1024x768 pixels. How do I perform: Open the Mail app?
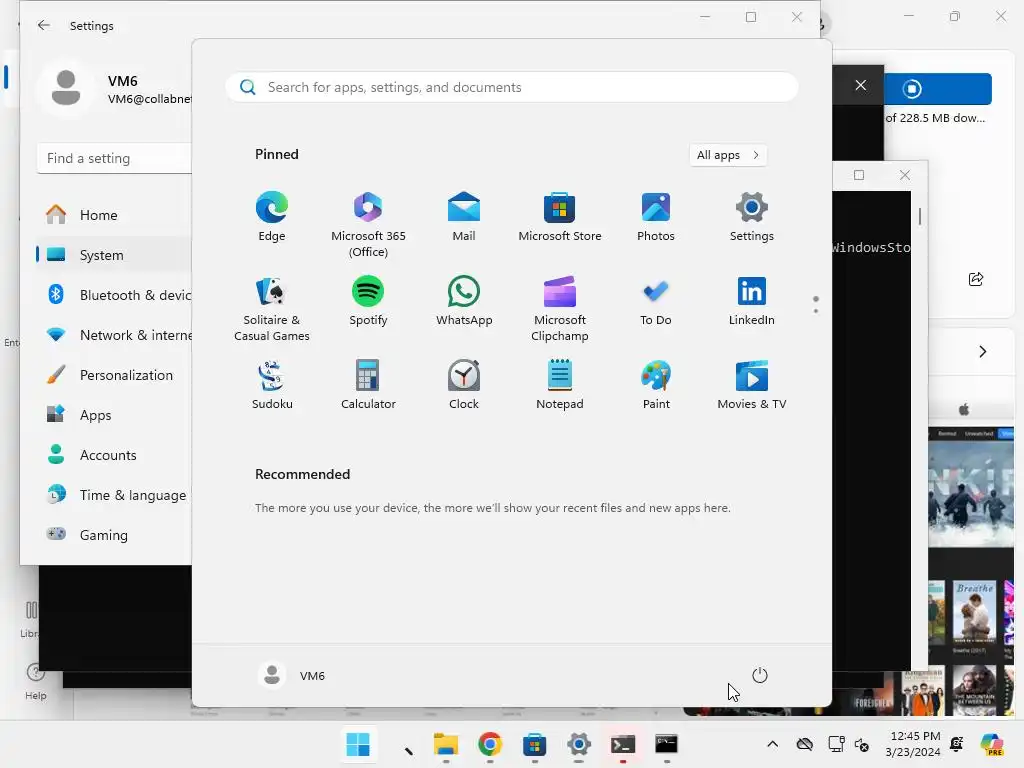(464, 217)
